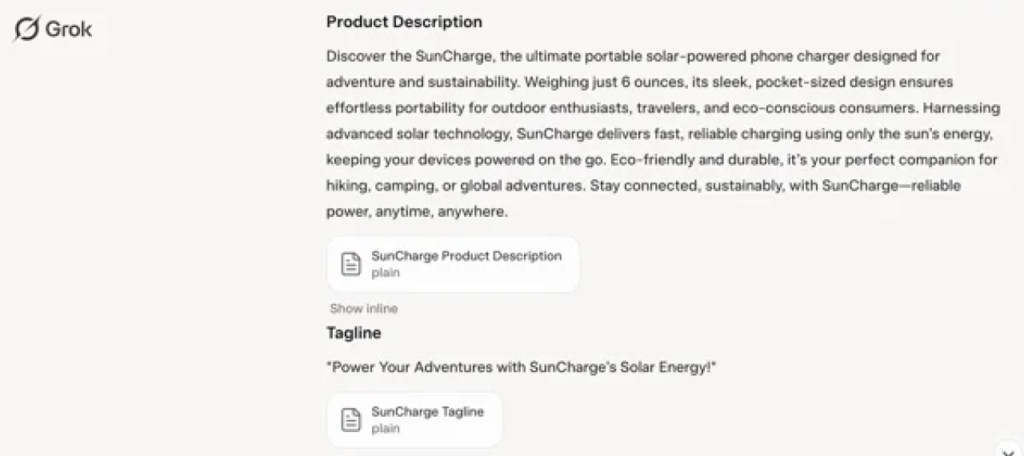Click the Grok wordmark text

[69, 30]
